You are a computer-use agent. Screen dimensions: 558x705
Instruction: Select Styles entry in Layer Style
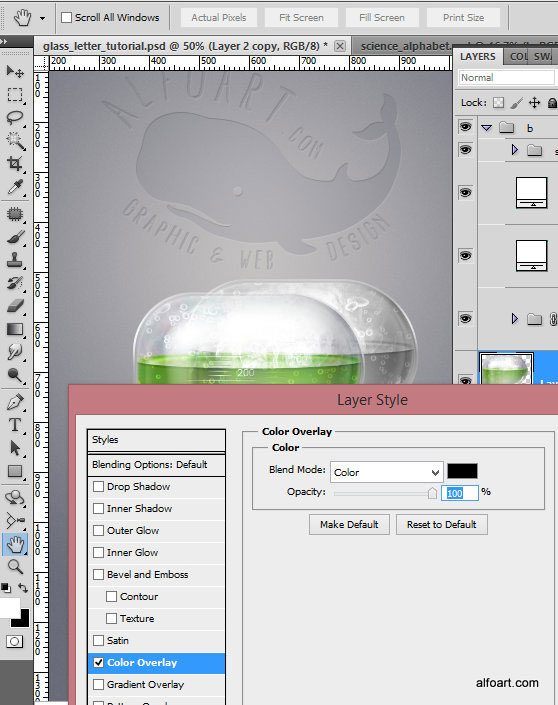tap(156, 440)
